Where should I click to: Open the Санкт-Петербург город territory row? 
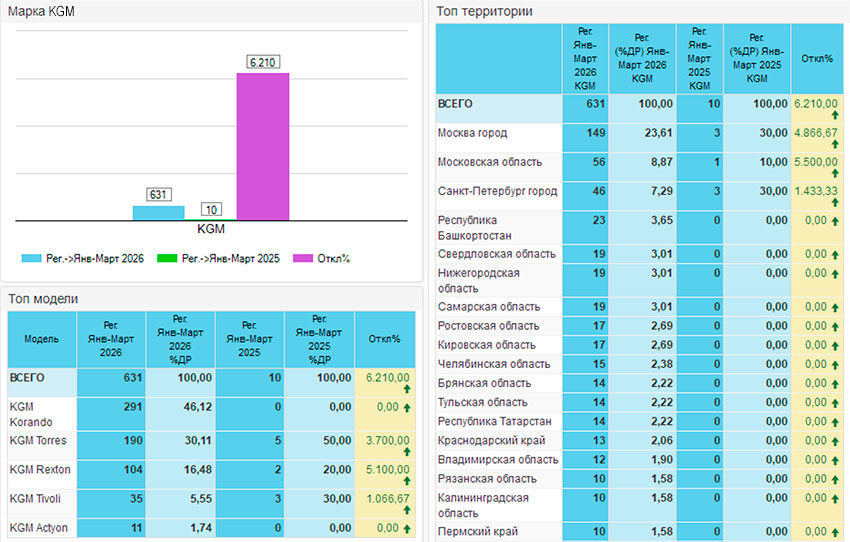click(497, 190)
